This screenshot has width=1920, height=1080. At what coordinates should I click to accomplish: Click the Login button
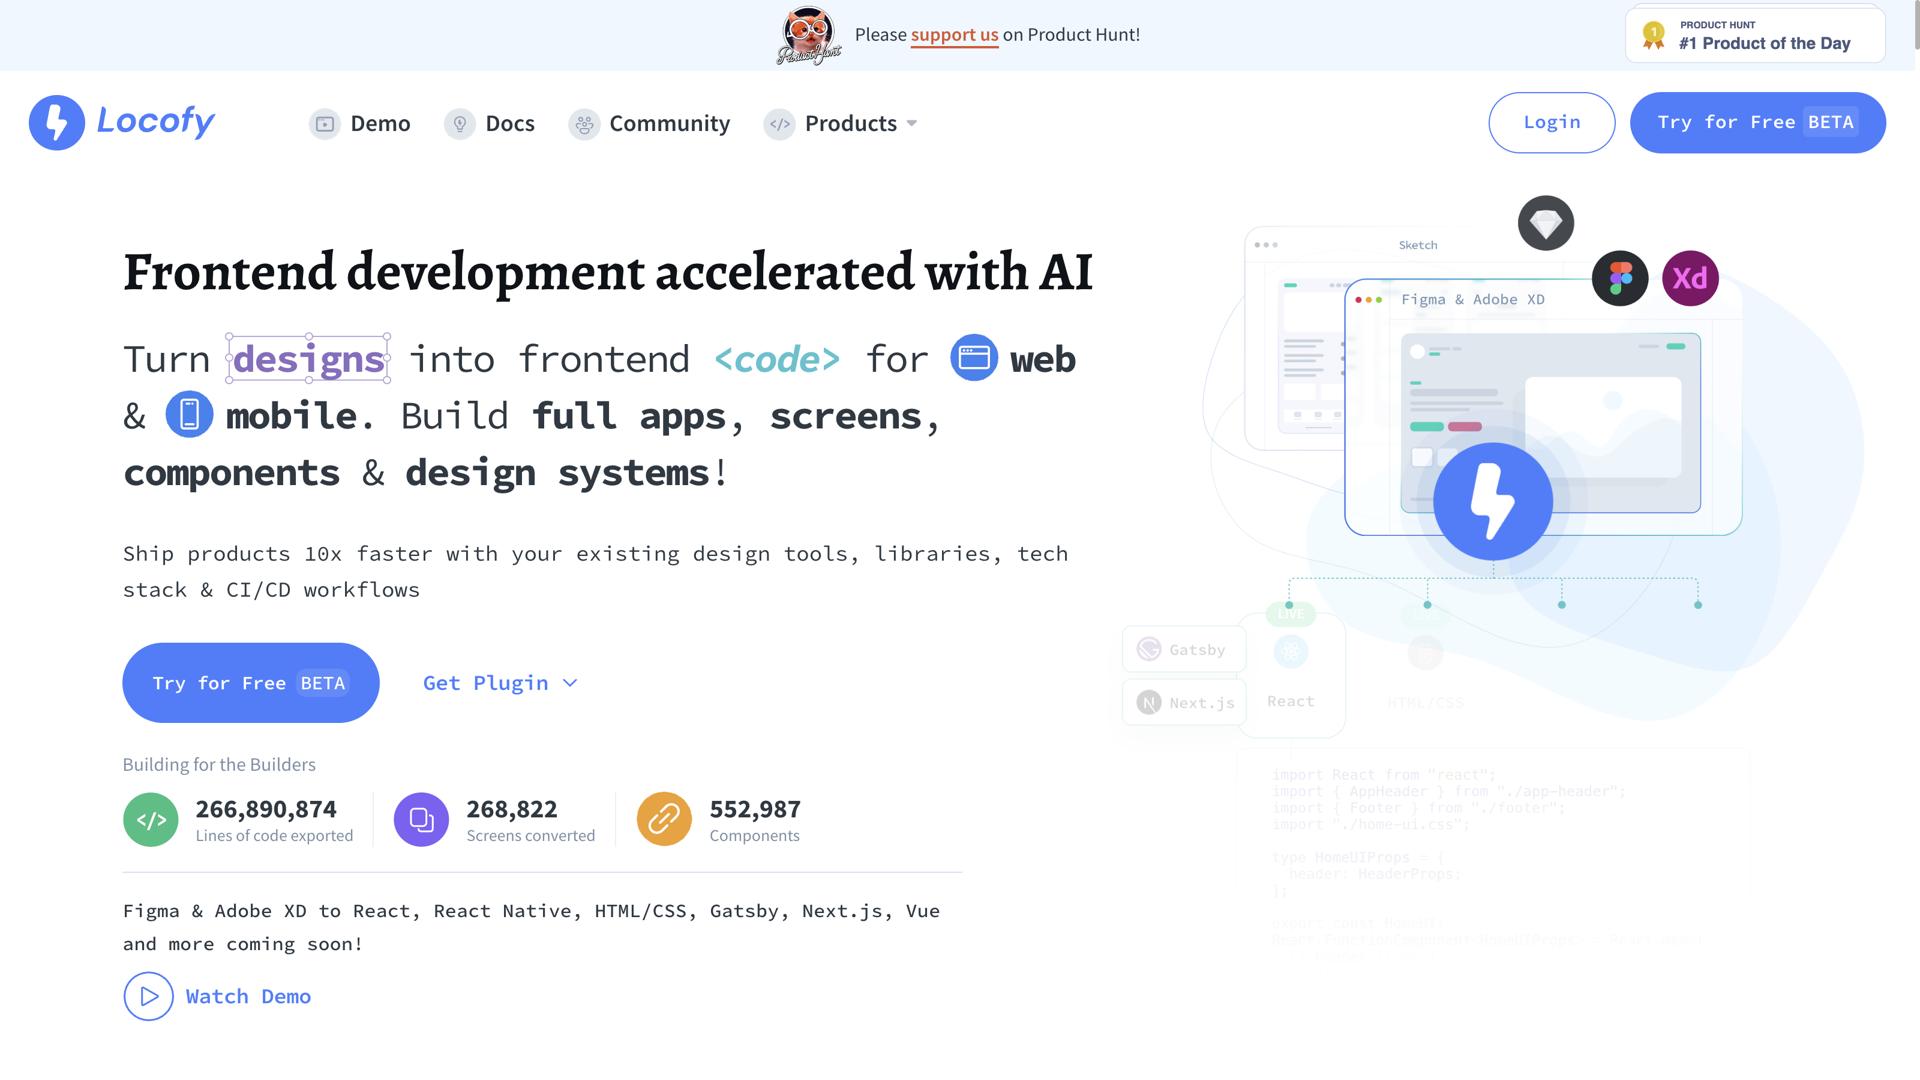click(x=1551, y=123)
